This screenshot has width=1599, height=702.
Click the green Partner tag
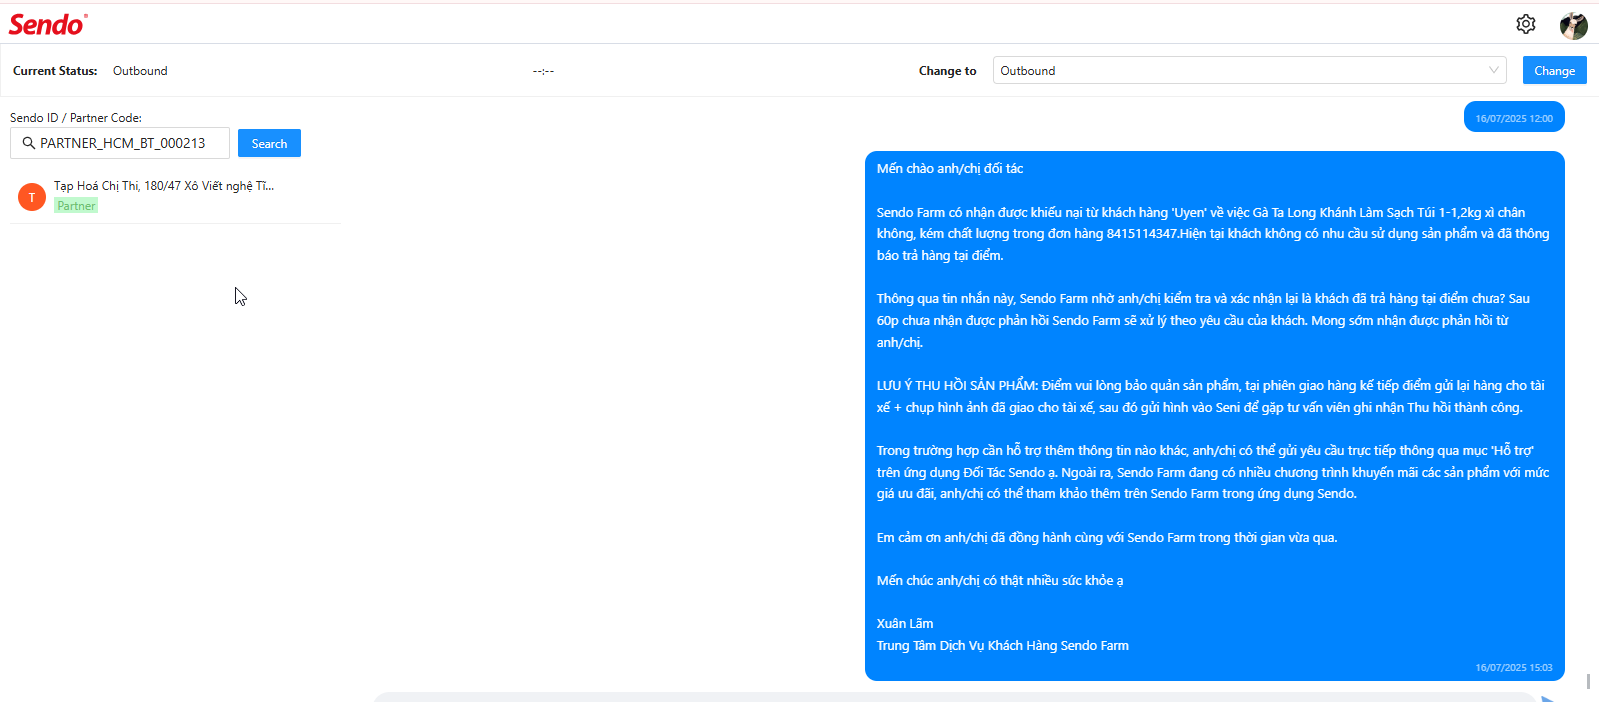tap(76, 206)
